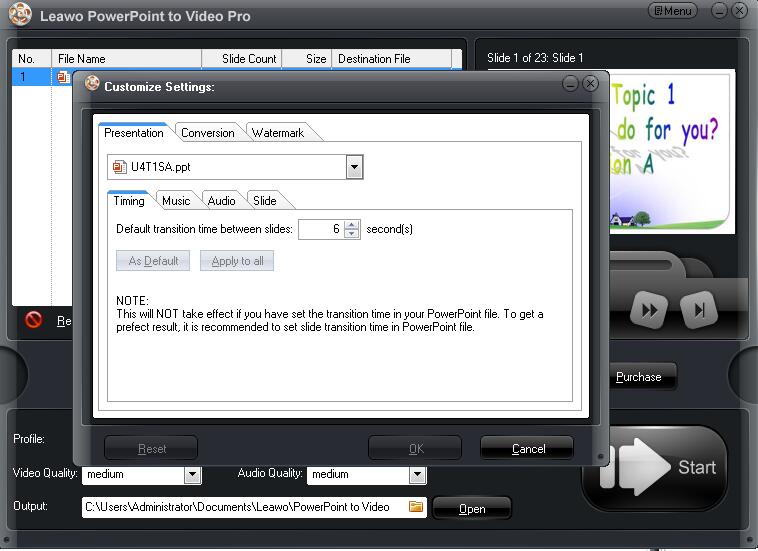Click the Slide Count column header

tap(242, 58)
